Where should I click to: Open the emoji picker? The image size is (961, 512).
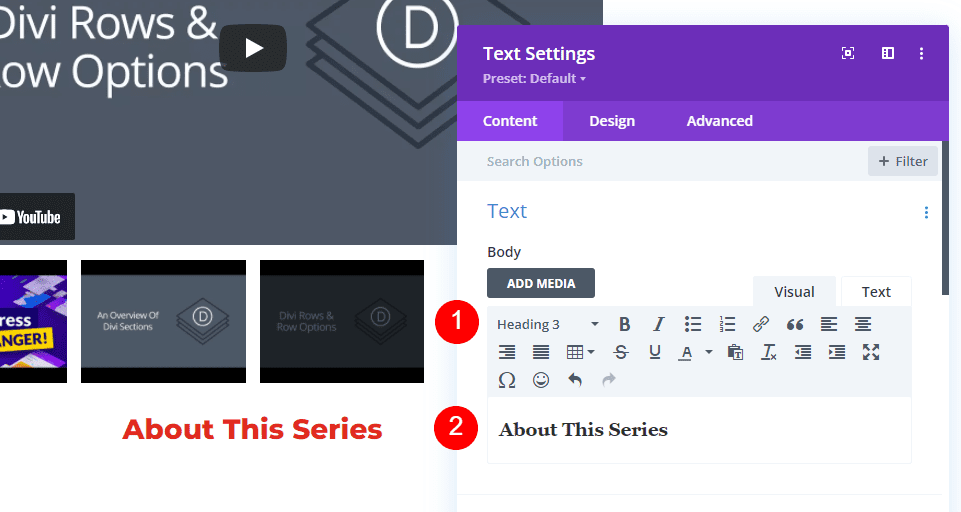click(541, 380)
